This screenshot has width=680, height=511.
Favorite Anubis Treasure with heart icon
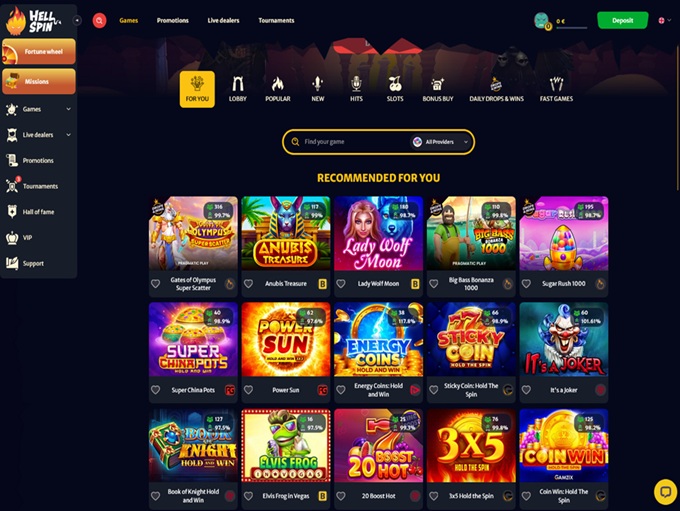pos(248,284)
